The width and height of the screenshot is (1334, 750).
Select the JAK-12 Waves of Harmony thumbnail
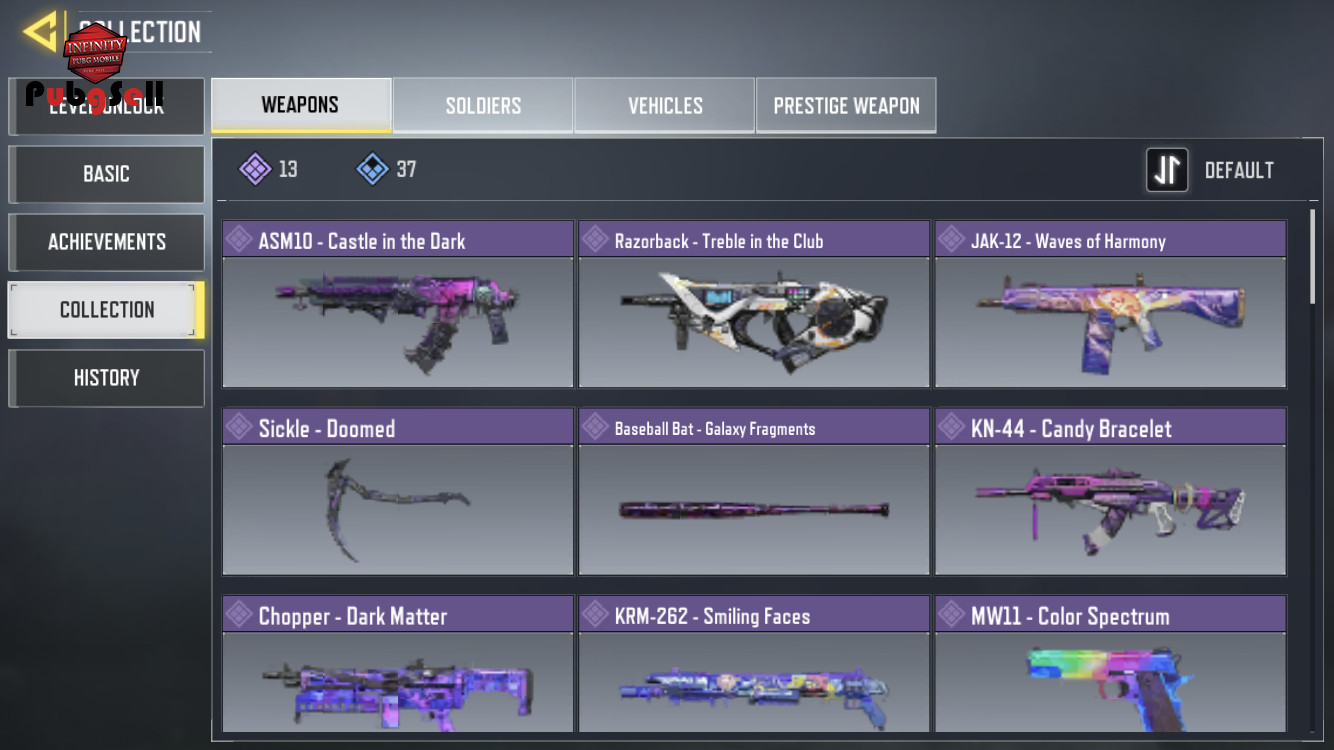[x=1110, y=322]
